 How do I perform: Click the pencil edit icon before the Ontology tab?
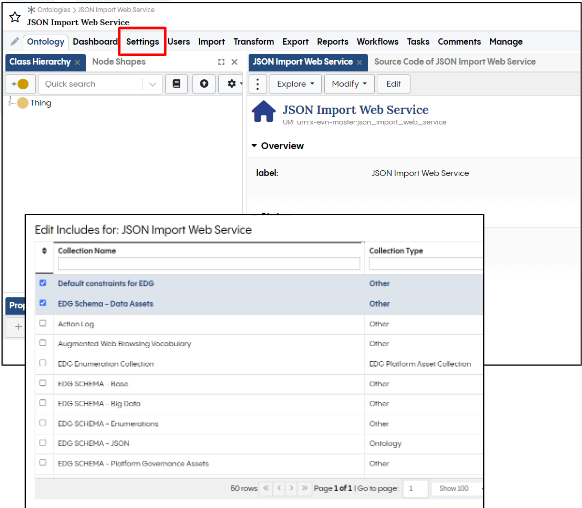[14, 42]
